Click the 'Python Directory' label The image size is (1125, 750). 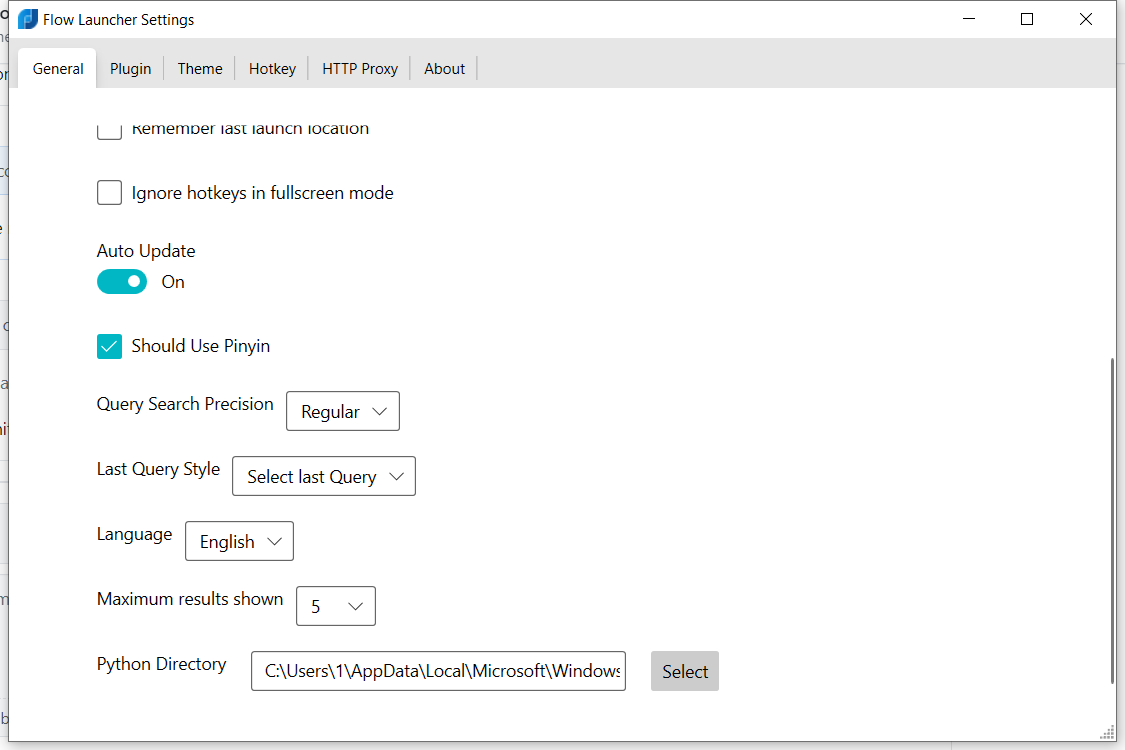[x=161, y=664]
